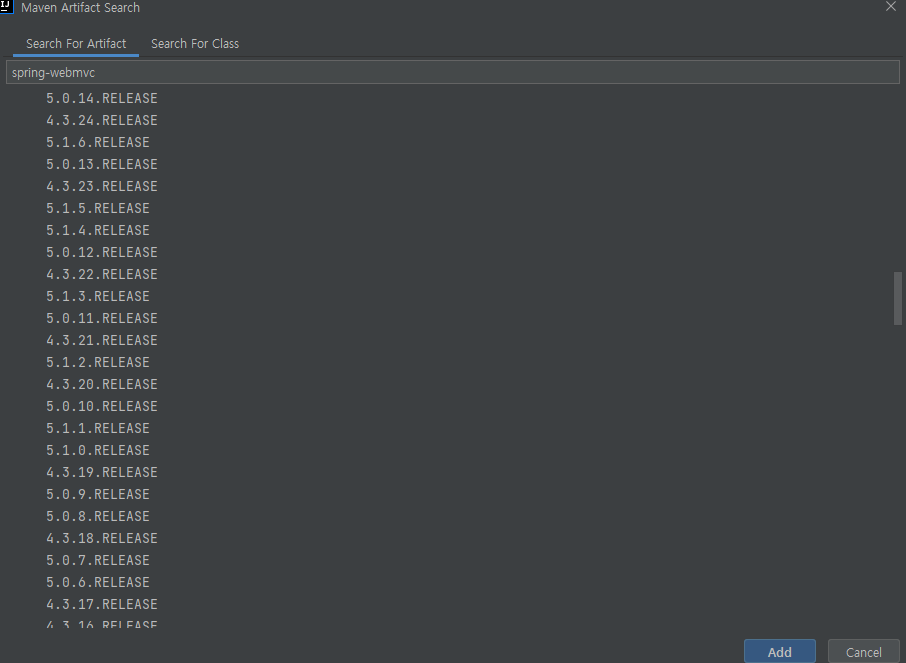The height and width of the screenshot is (663, 906).
Task: Click the Cancel button
Action: coord(863,651)
